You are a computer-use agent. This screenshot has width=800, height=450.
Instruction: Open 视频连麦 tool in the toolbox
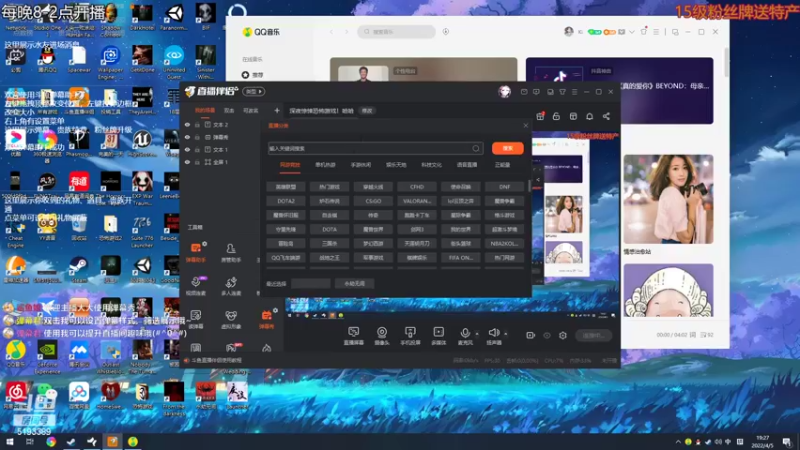196,286
